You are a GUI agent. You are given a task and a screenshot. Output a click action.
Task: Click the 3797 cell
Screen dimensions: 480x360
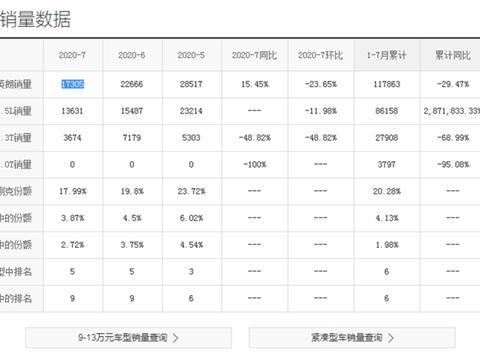pyautogui.click(x=387, y=164)
